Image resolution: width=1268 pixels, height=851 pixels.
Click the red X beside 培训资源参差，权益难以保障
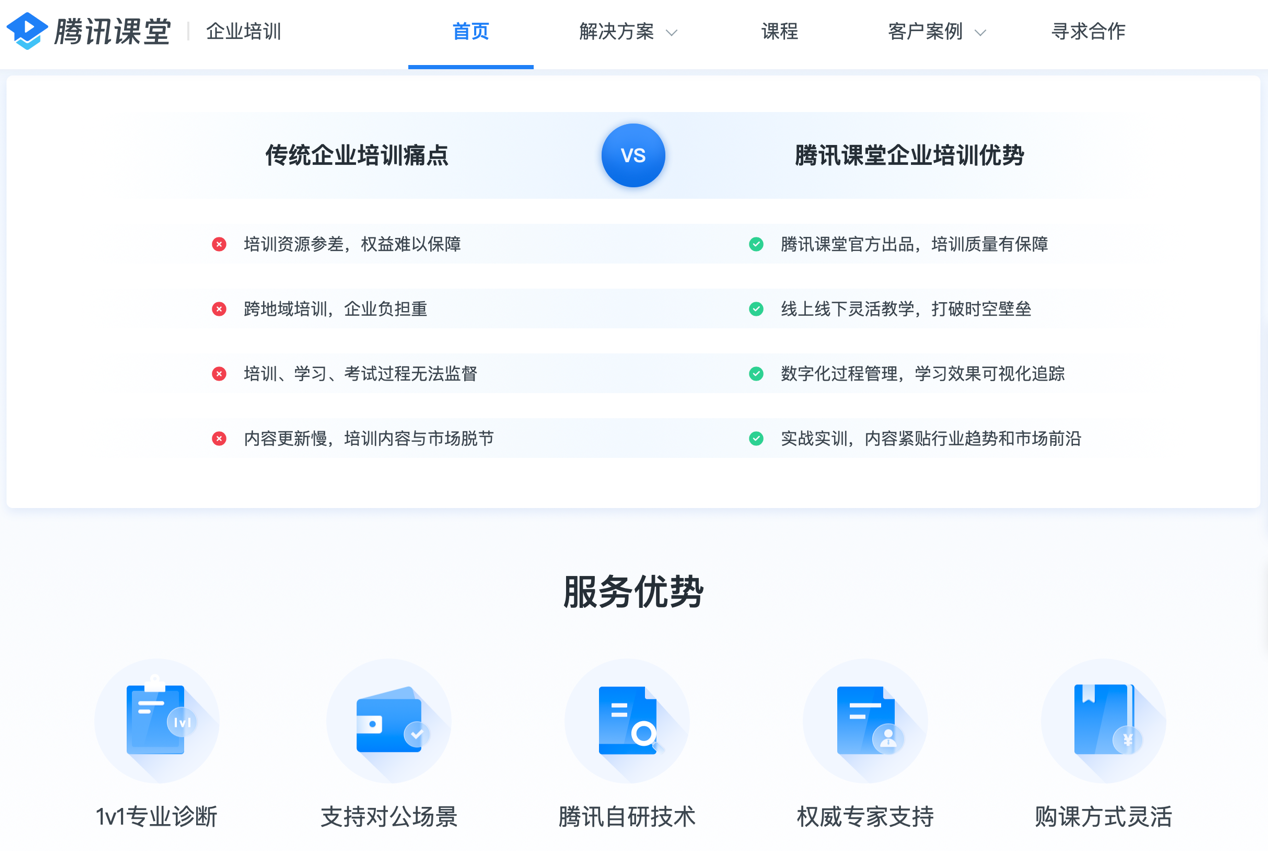[x=219, y=243]
